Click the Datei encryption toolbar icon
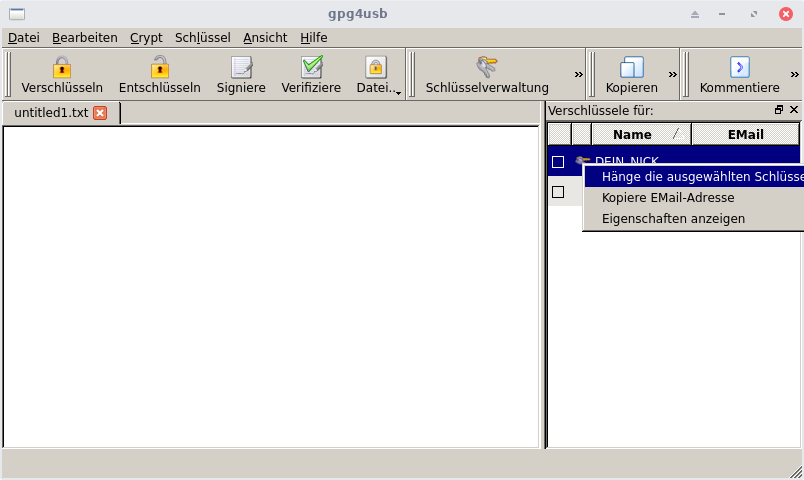The width and height of the screenshot is (804, 480). pos(375,67)
